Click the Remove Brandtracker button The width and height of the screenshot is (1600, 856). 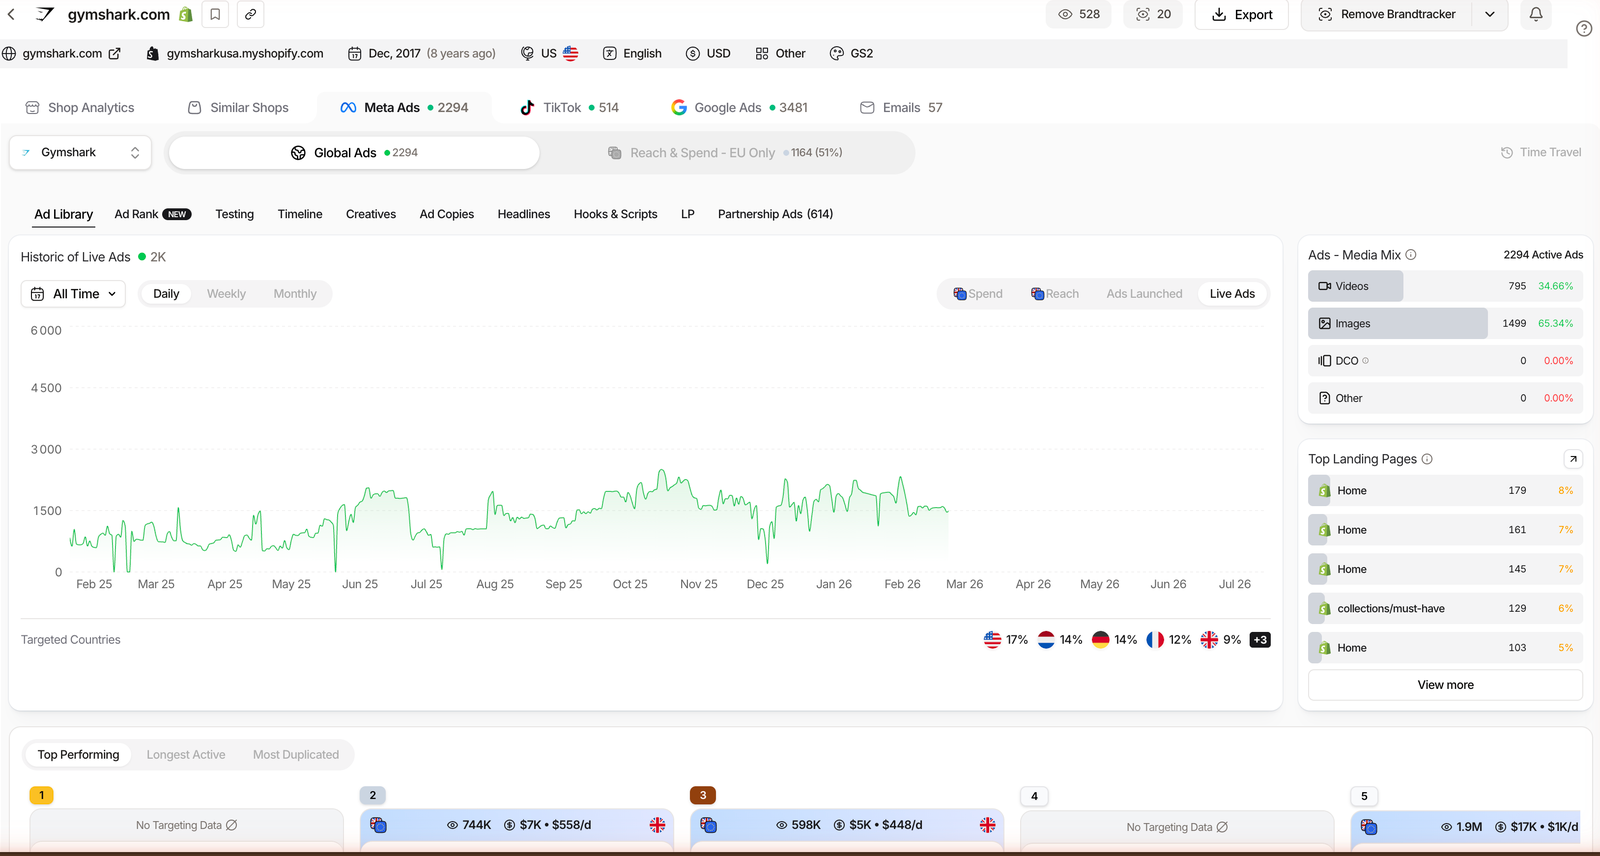tap(1387, 14)
